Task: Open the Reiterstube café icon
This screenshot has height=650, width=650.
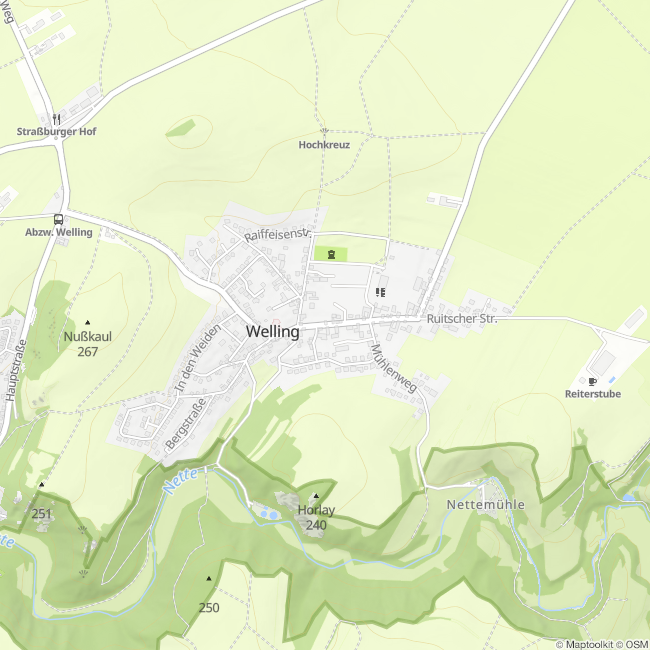Action: coord(592,381)
